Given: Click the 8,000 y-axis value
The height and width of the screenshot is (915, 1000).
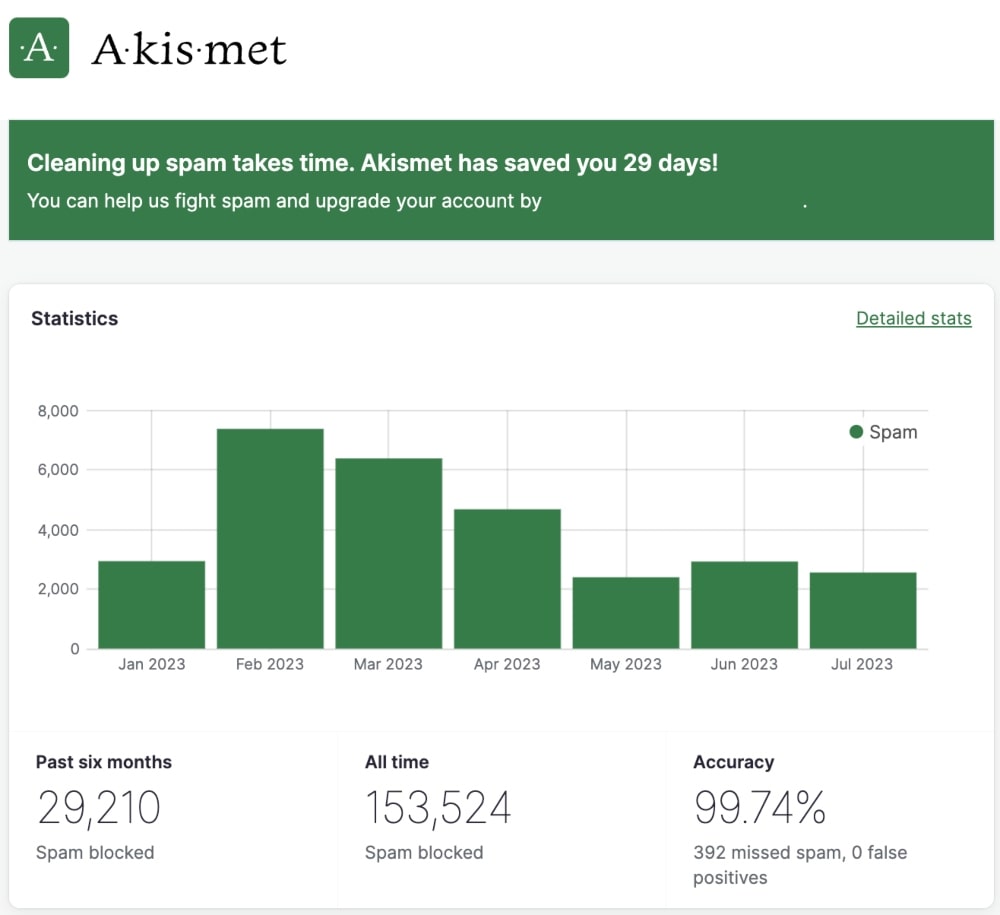Looking at the screenshot, I should 58,411.
